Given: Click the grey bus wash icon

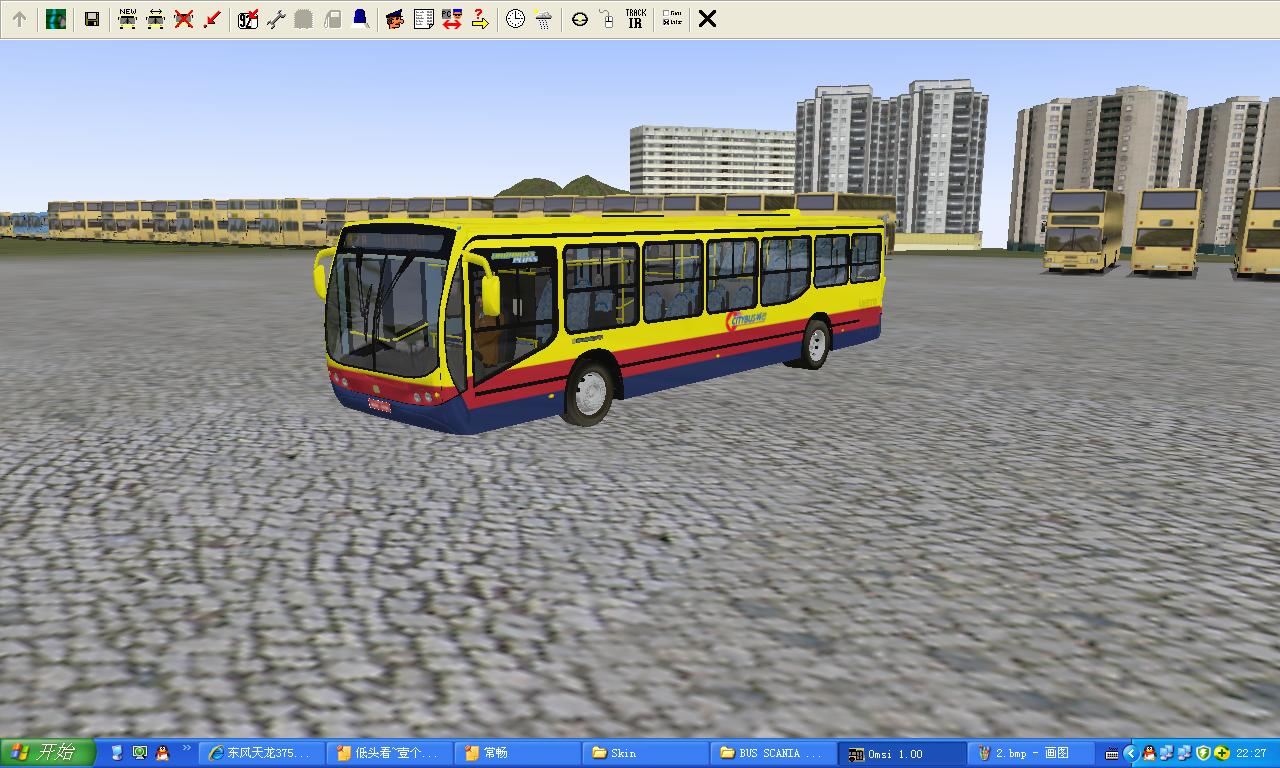Looking at the screenshot, I should click(304, 19).
